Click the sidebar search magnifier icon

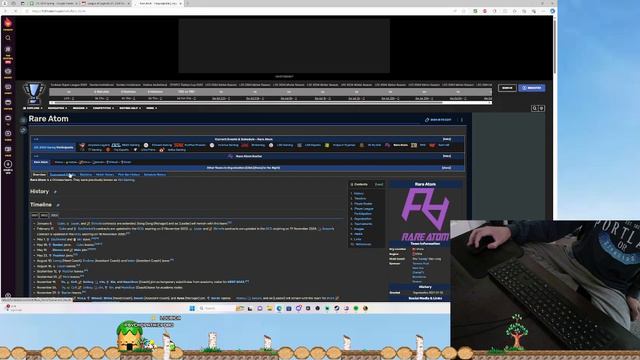(8, 38)
